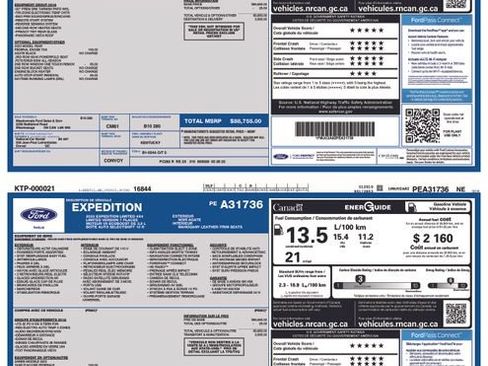Image resolution: width=488 pixels, height=366 pixels.
Task: Click the FordPass Connect header in upper sticker
Action: coord(436,20)
